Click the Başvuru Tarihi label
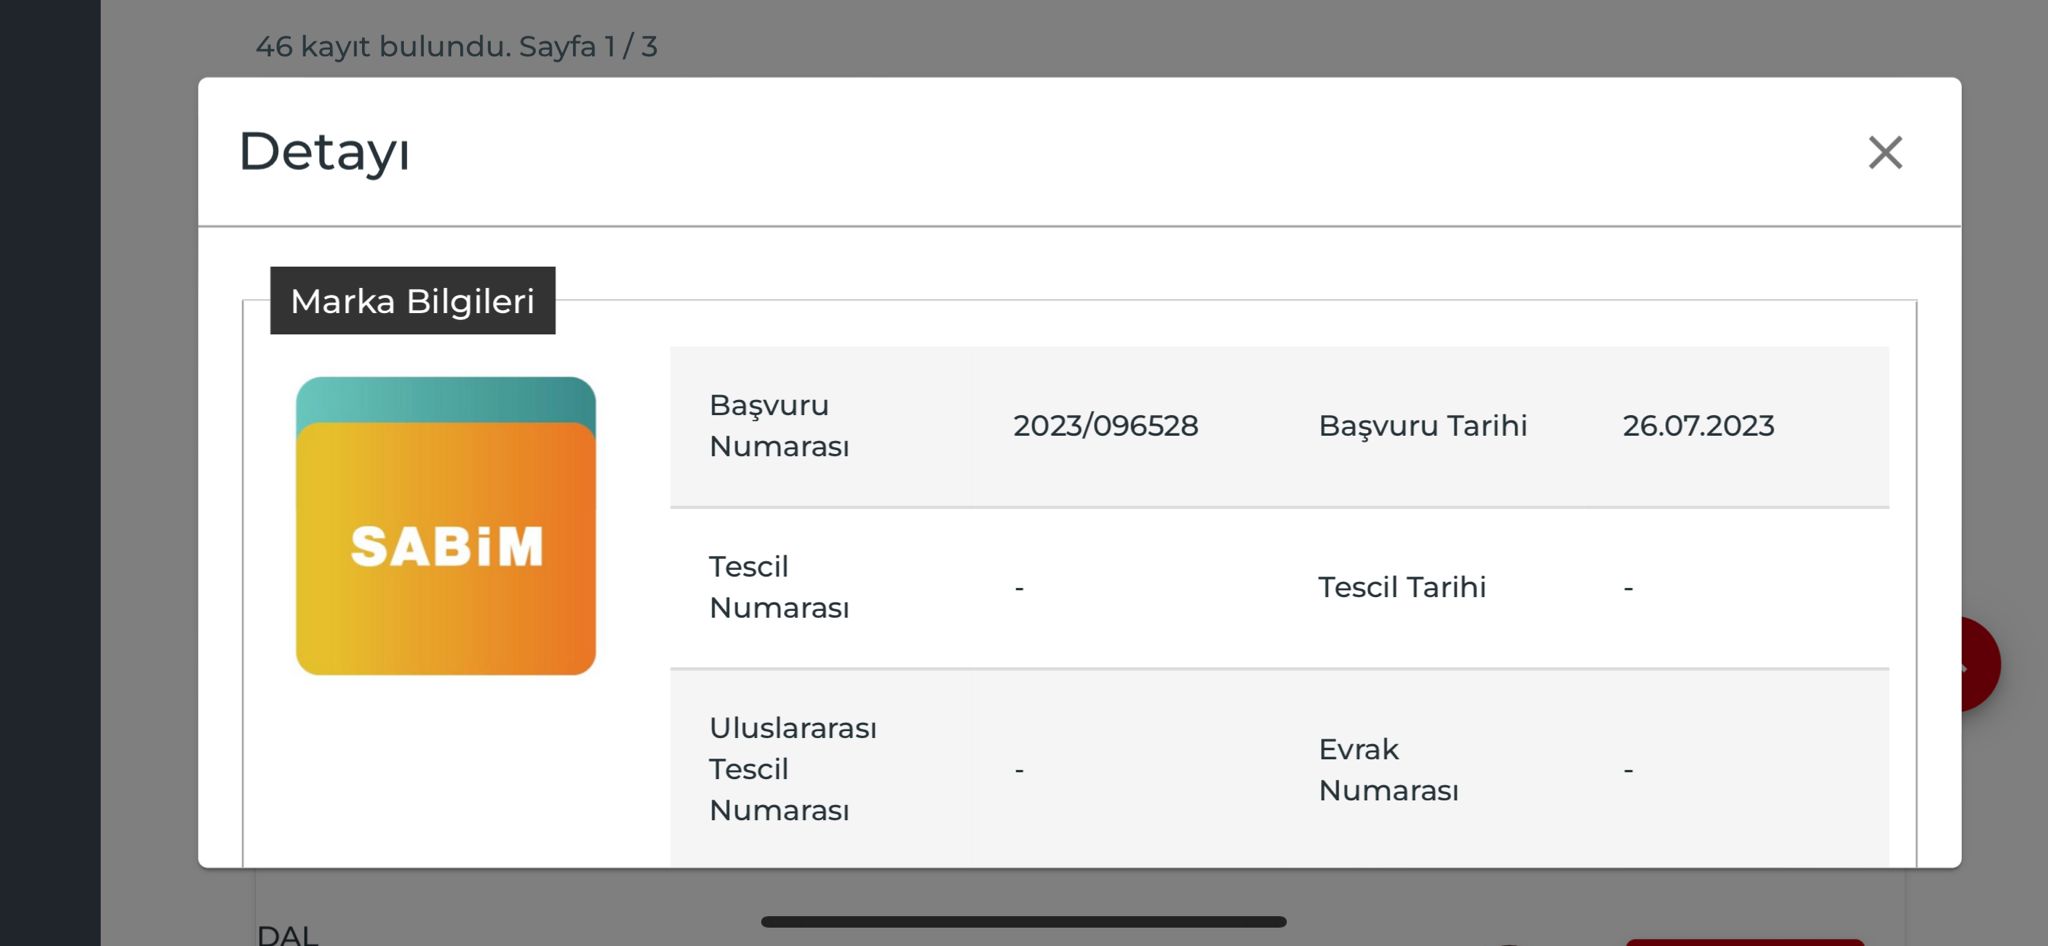The width and height of the screenshot is (2048, 946). [1422, 426]
